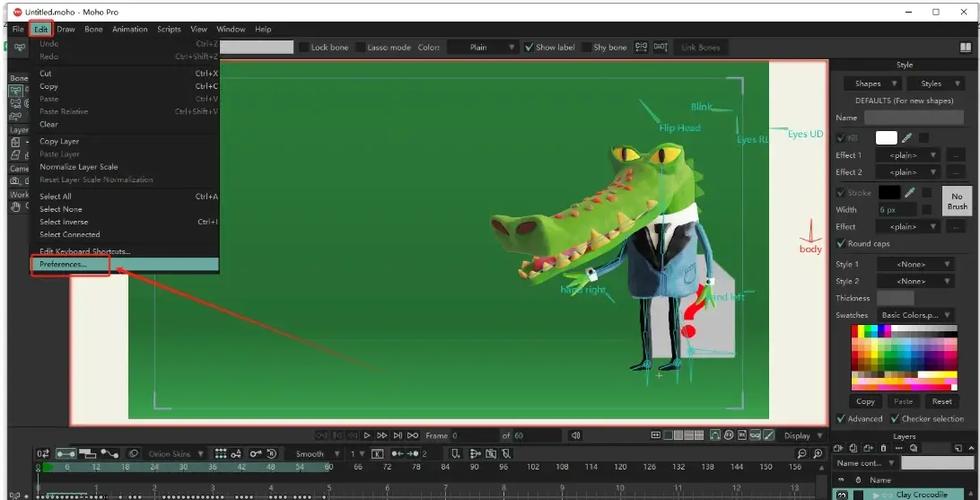980x500 pixels.
Task: Click the timeline zoom out magnifier
Action: [x=802, y=454]
